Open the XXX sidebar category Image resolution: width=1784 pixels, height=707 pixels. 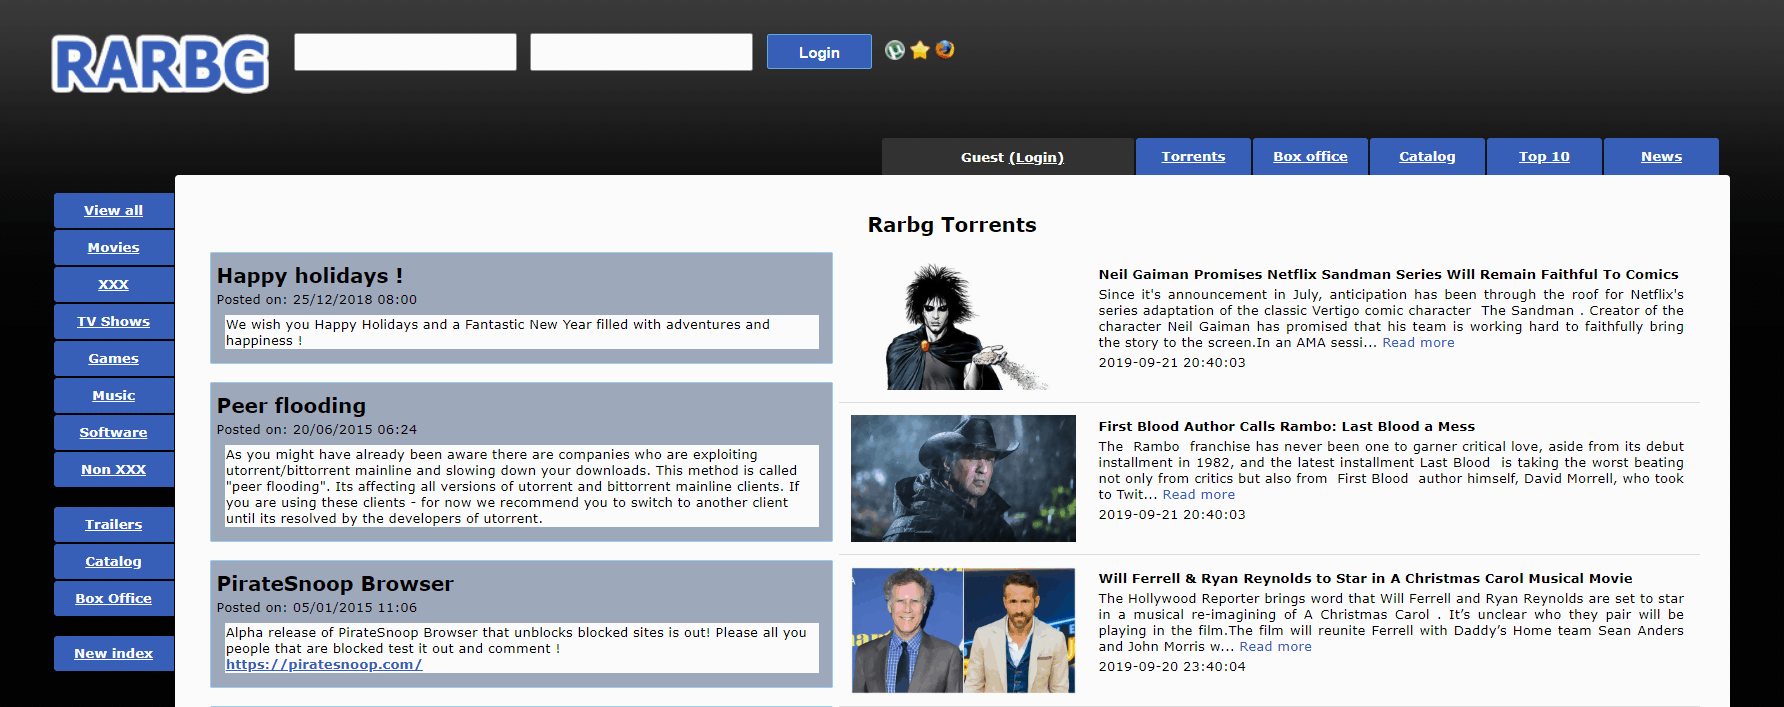coord(114,284)
